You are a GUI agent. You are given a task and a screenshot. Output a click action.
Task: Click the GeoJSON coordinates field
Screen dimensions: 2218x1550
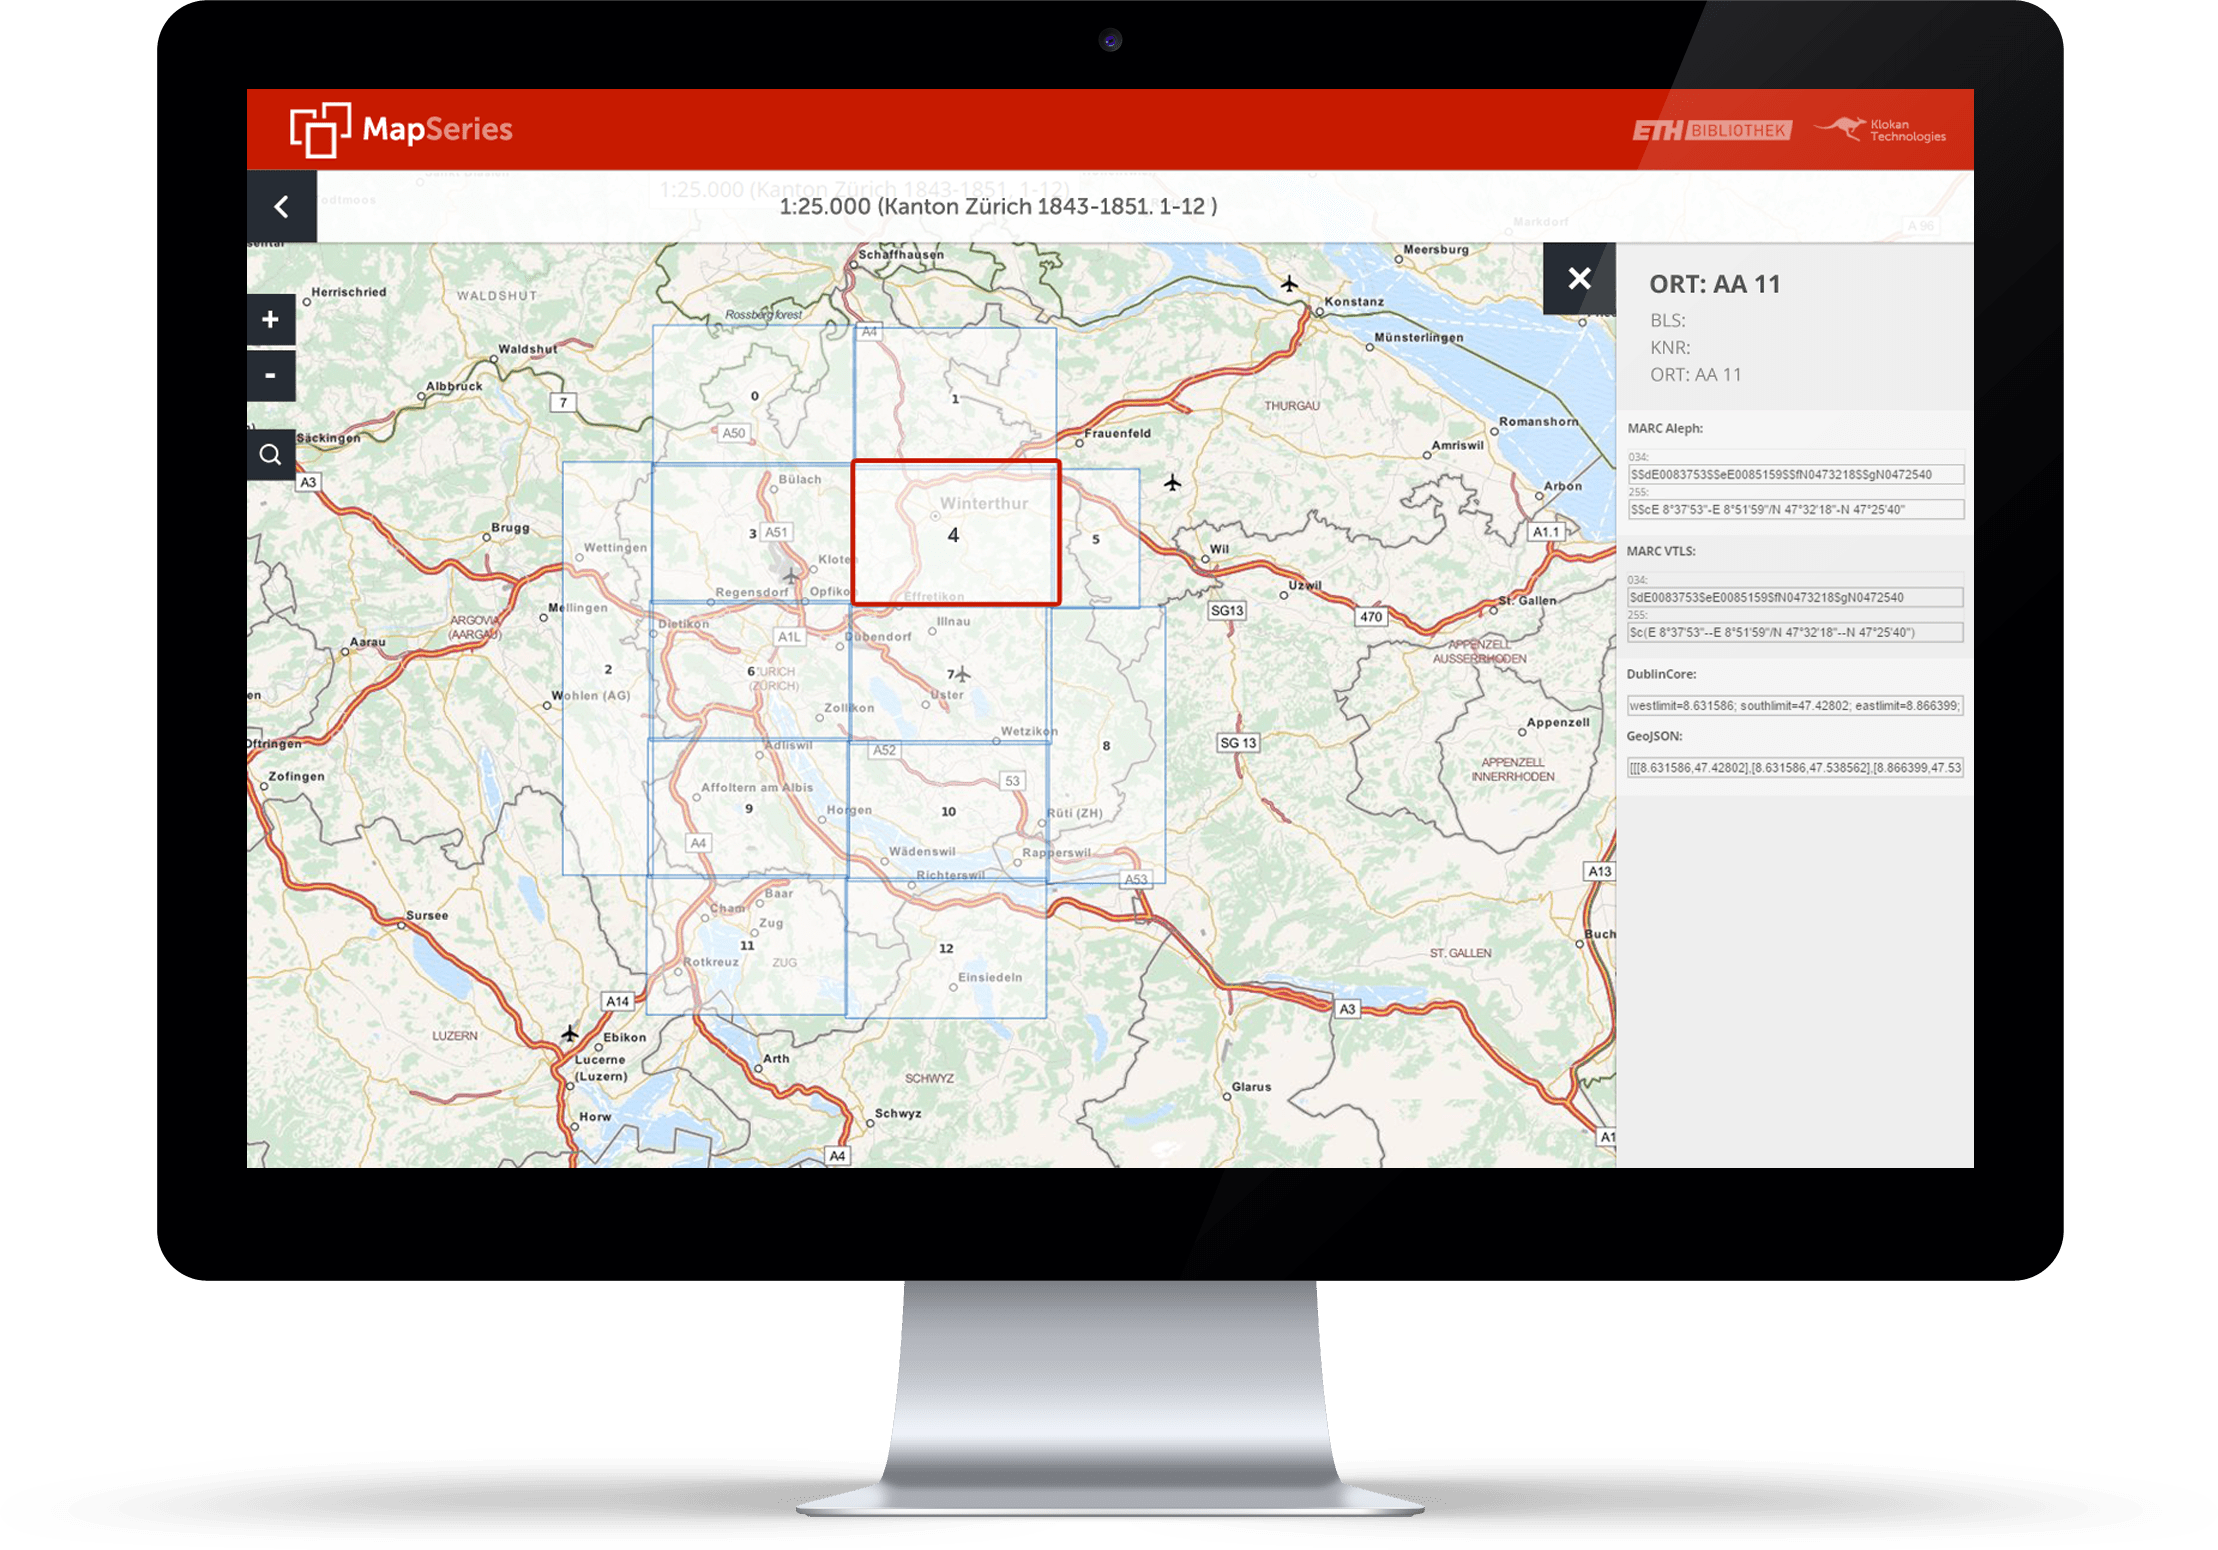coord(1795,768)
